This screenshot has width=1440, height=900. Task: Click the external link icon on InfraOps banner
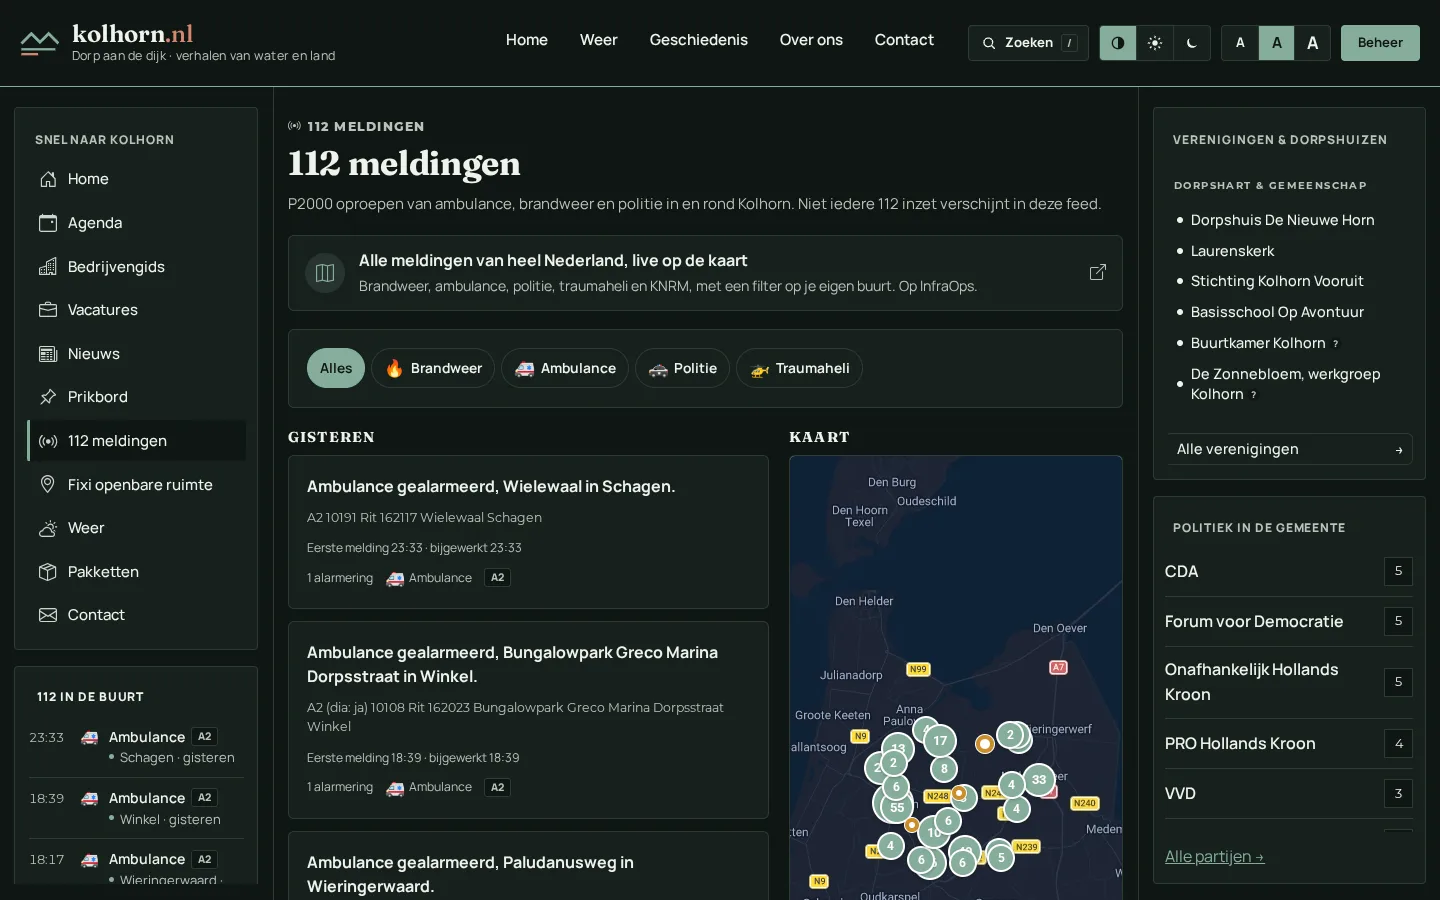[x=1097, y=272]
